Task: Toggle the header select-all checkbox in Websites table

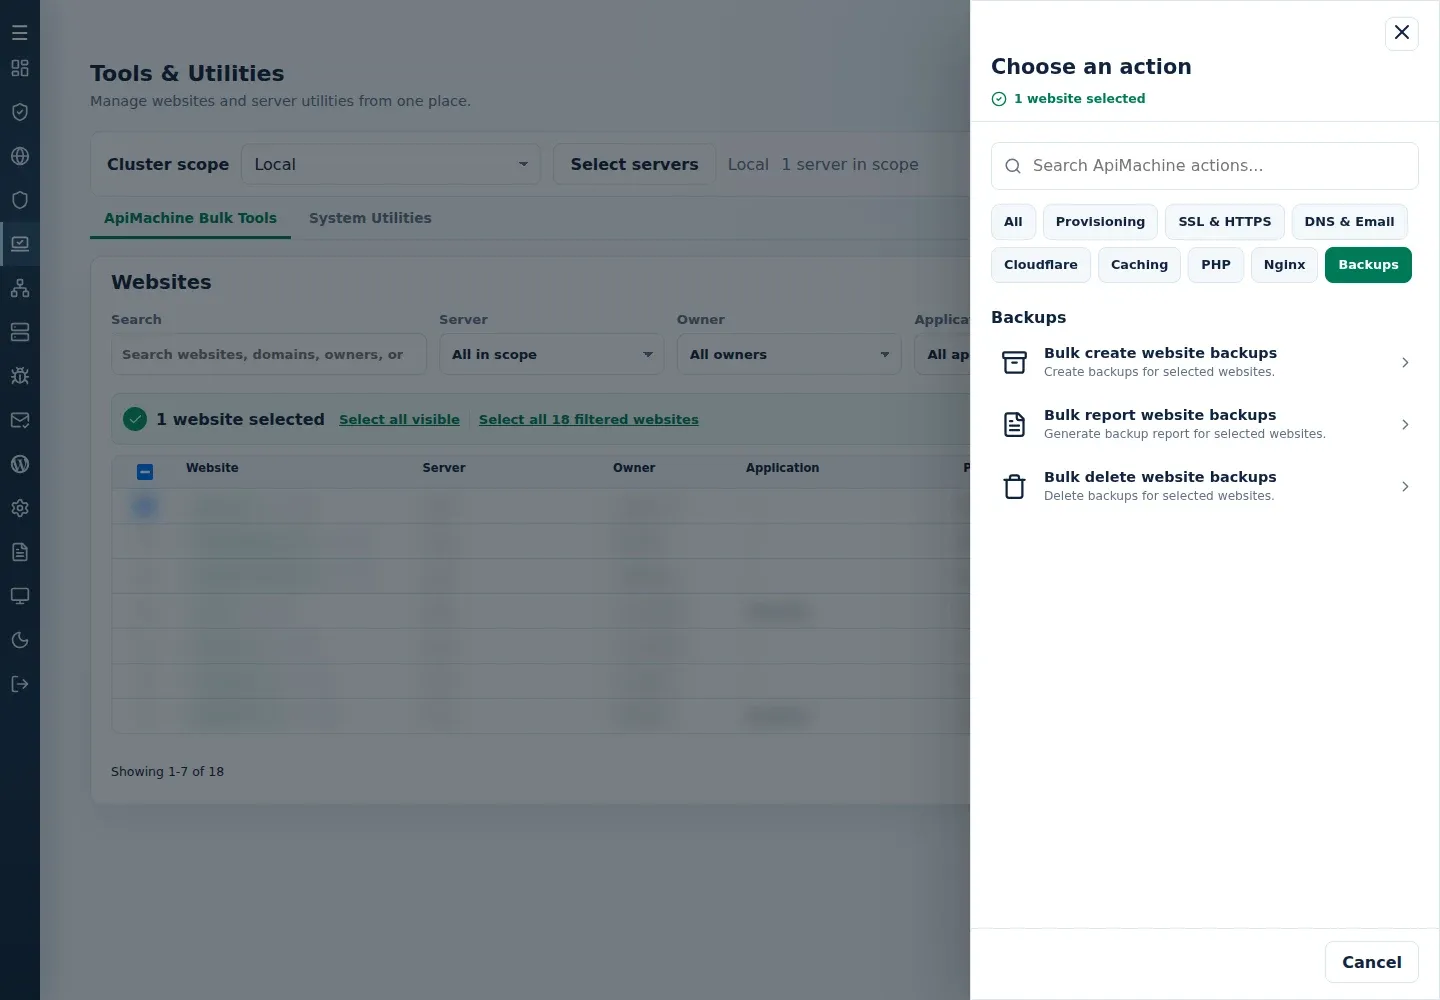Action: (145, 472)
